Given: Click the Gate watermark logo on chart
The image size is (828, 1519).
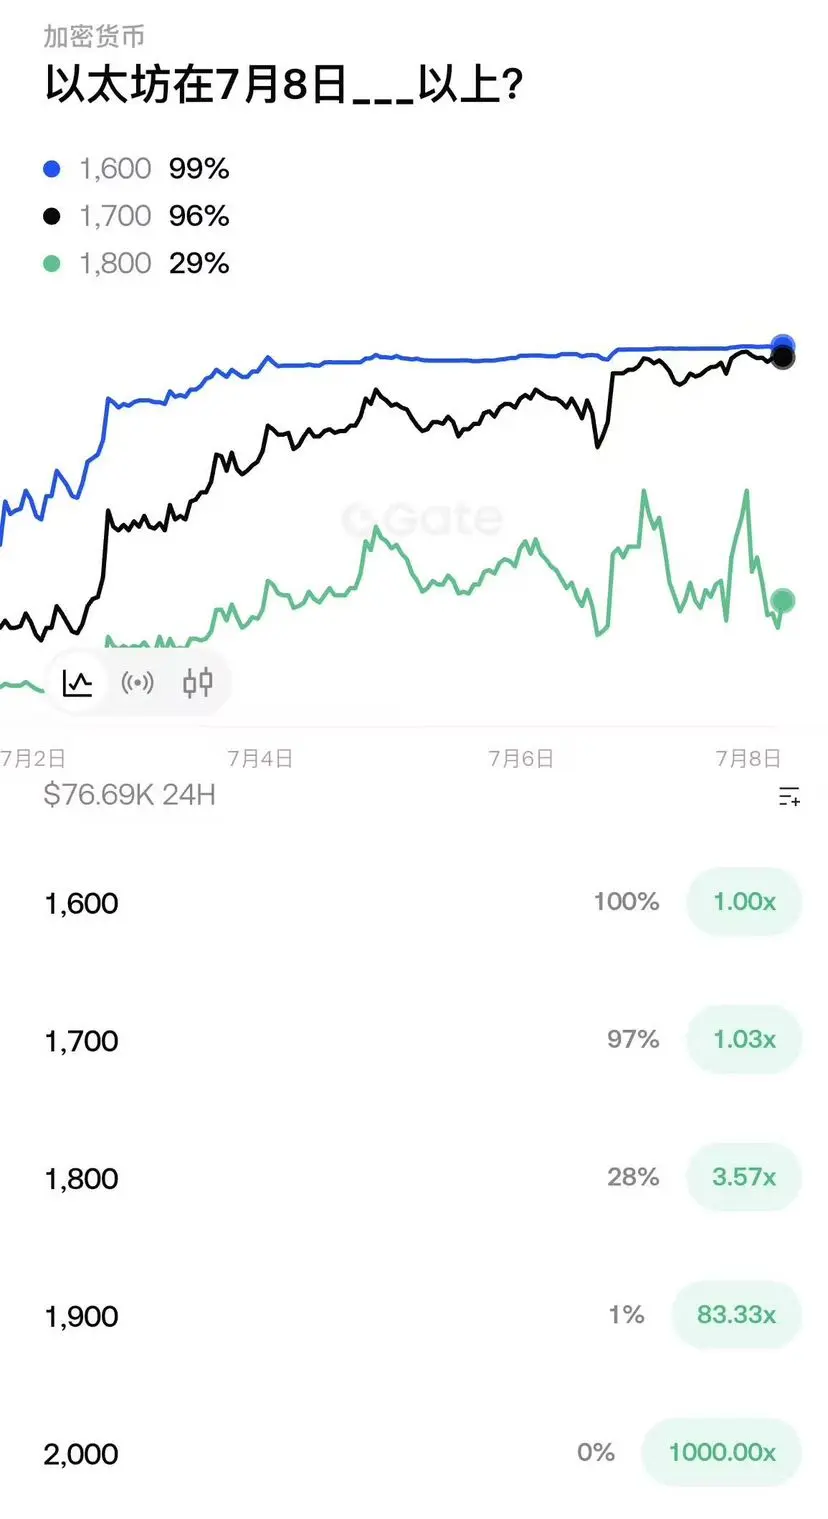Looking at the screenshot, I should pyautogui.click(x=421, y=519).
